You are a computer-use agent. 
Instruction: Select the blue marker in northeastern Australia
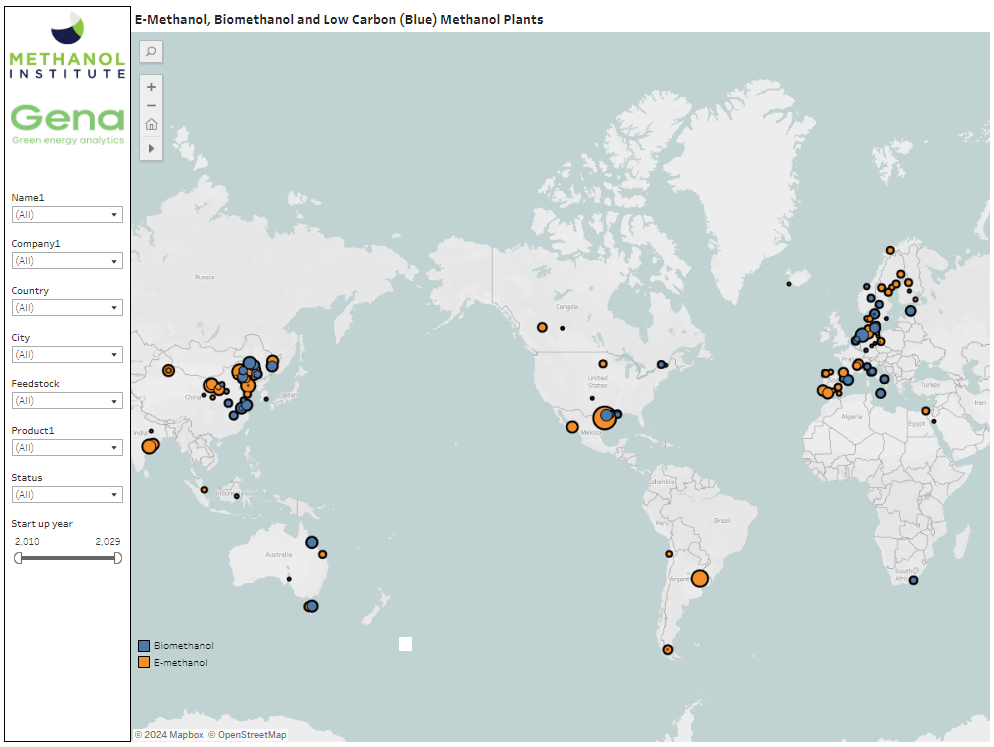[312, 542]
